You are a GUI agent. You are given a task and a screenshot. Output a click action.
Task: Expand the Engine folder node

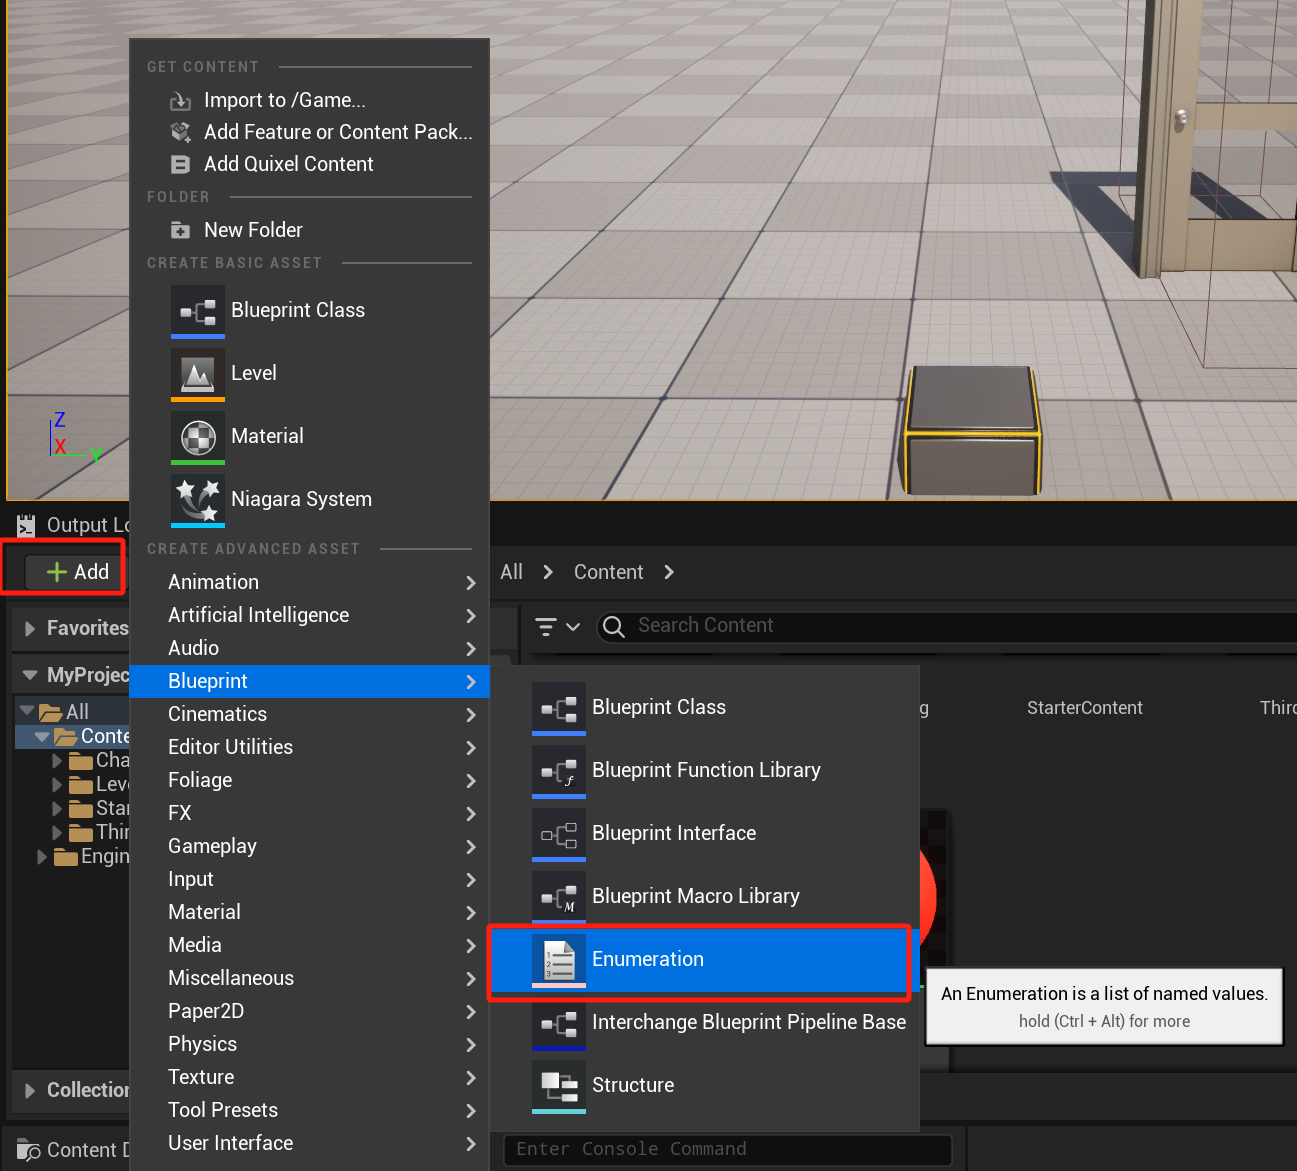[x=42, y=857]
